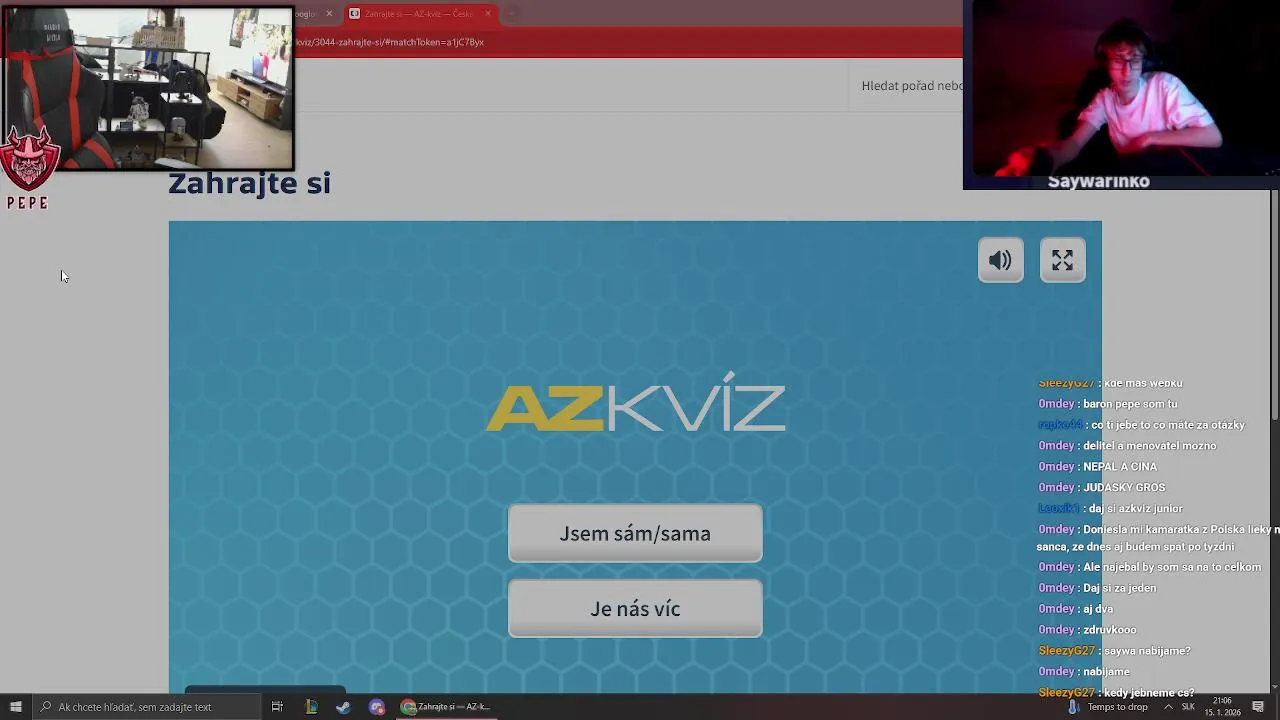Open the Windows Start menu

point(15,707)
